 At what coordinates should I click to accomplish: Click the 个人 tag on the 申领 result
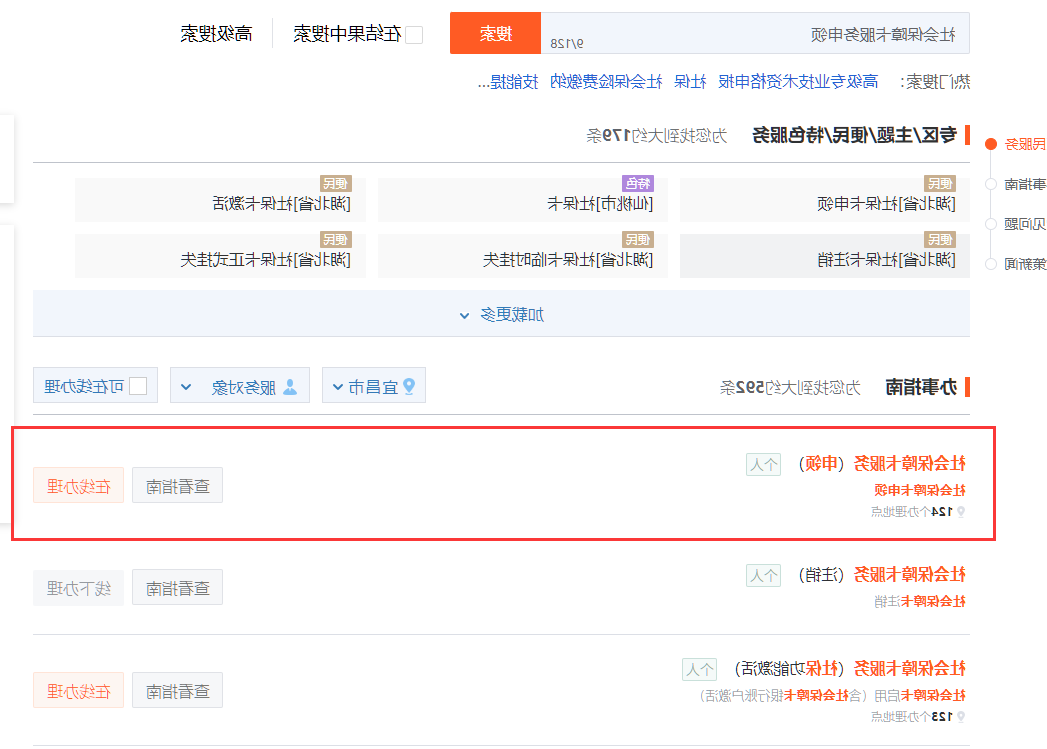click(x=763, y=464)
